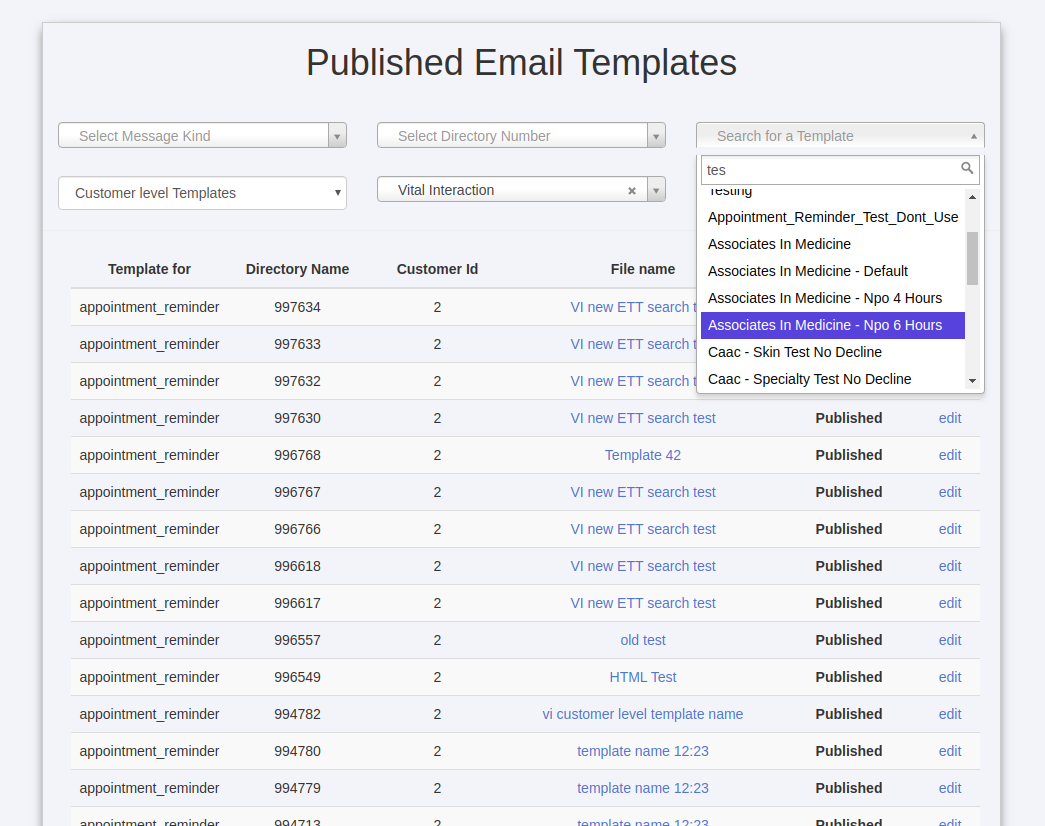Edit the template in row 996766
This screenshot has height=826, width=1045.
[950, 529]
